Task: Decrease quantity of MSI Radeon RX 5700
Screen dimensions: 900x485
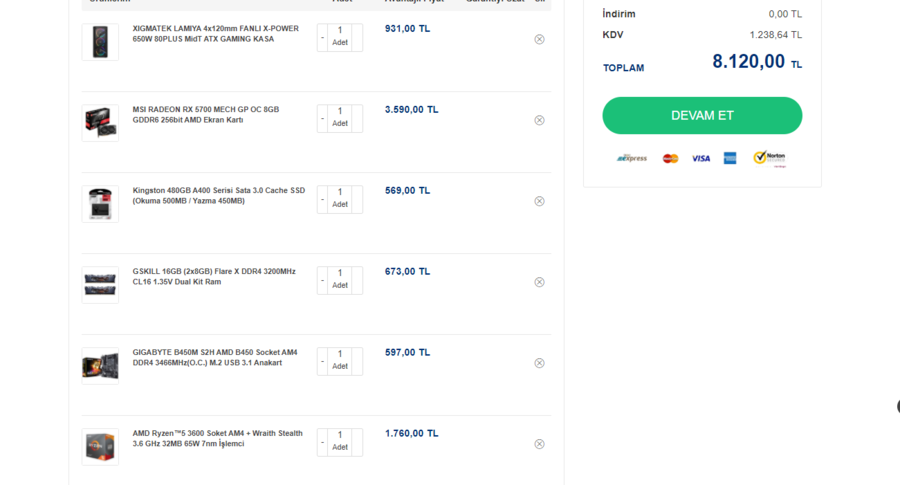Action: pyautogui.click(x=322, y=119)
